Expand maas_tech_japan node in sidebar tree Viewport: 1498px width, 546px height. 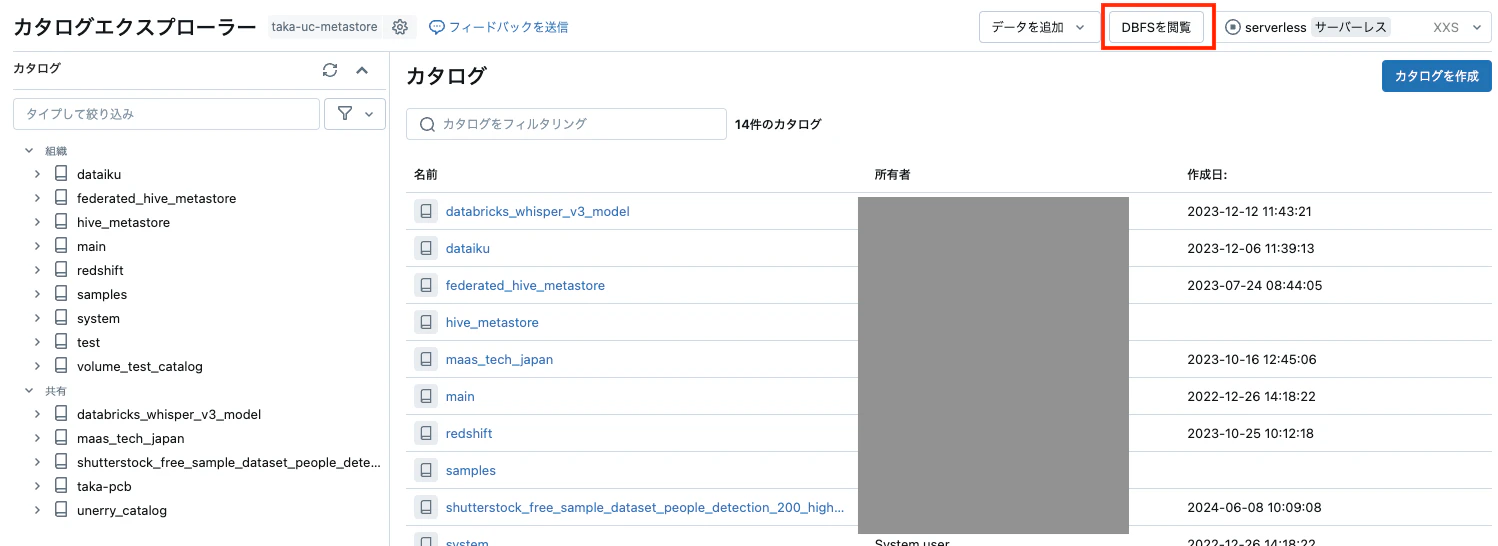[37, 438]
